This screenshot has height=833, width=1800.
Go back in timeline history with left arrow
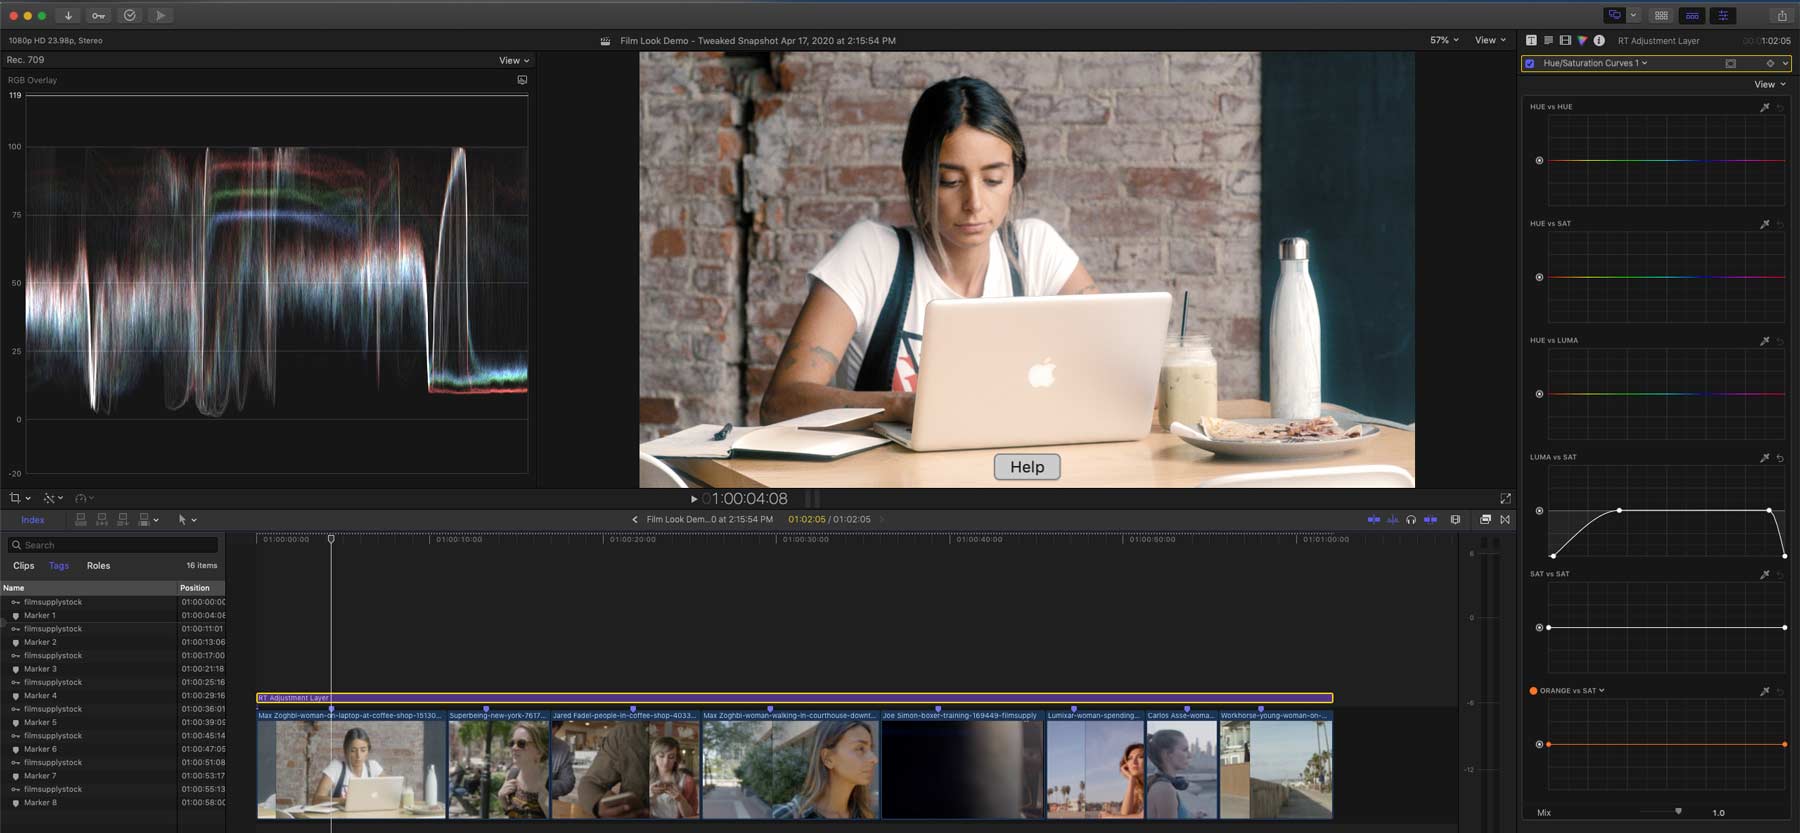pyautogui.click(x=635, y=520)
